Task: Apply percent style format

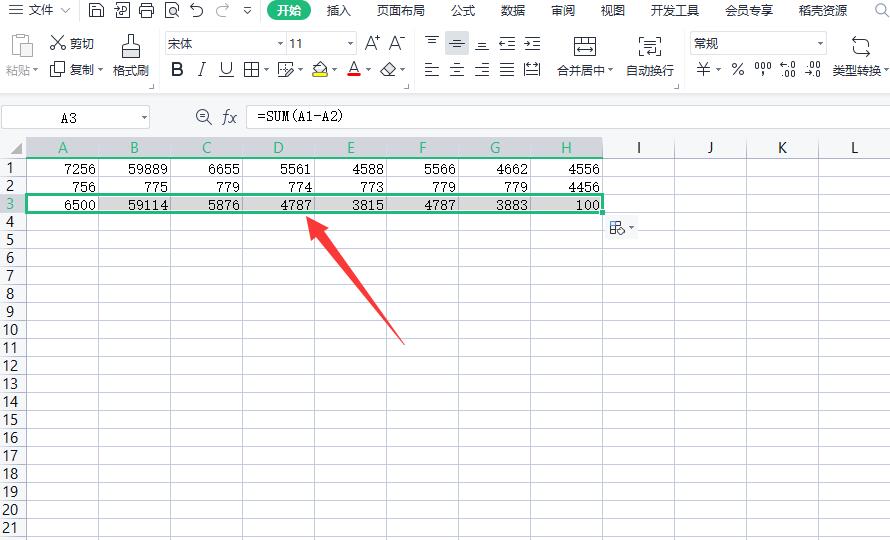Action: 737,69
